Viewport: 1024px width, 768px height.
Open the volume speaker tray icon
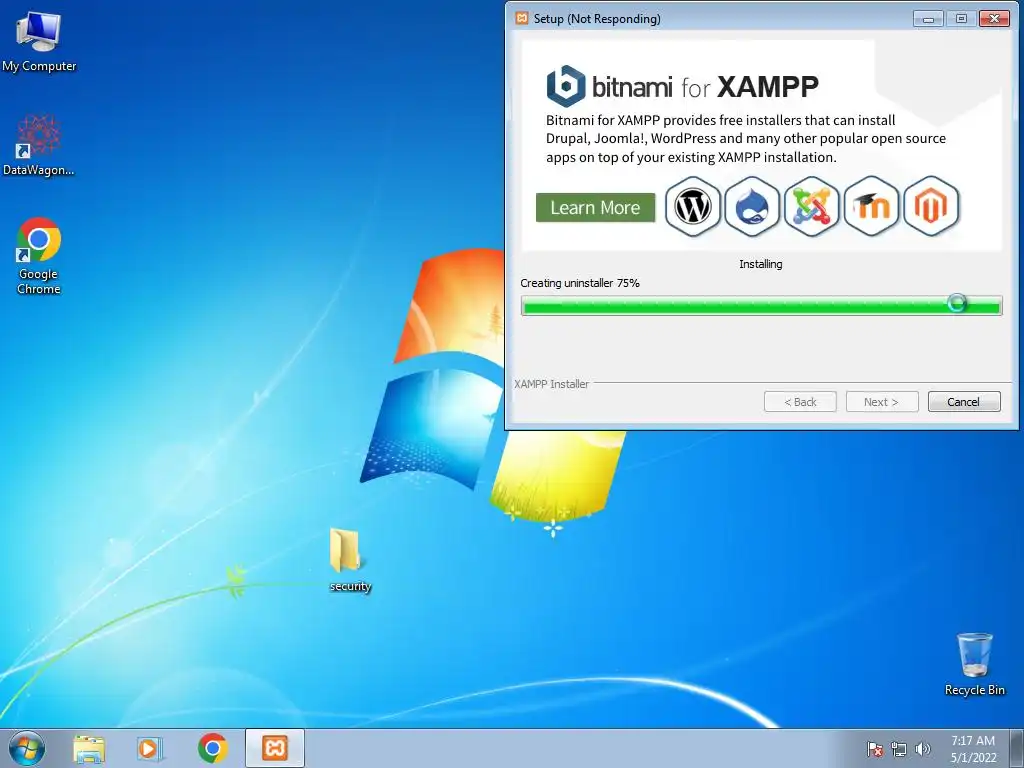coord(922,749)
